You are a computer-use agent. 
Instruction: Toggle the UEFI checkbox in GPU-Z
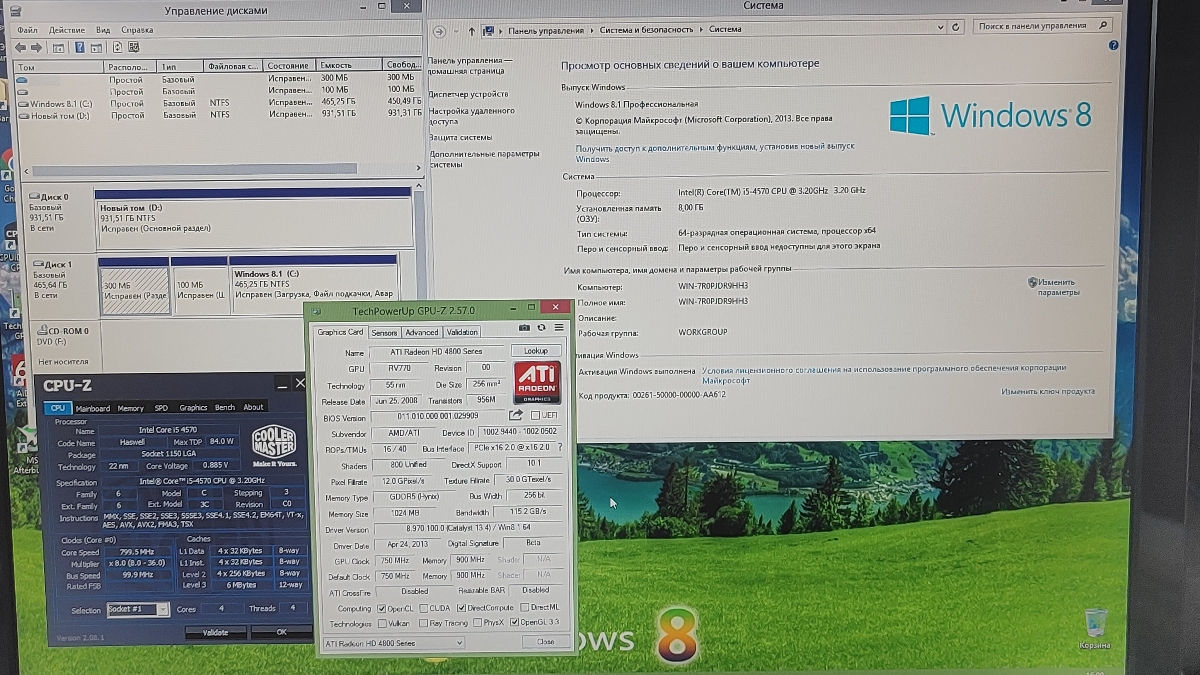536,415
